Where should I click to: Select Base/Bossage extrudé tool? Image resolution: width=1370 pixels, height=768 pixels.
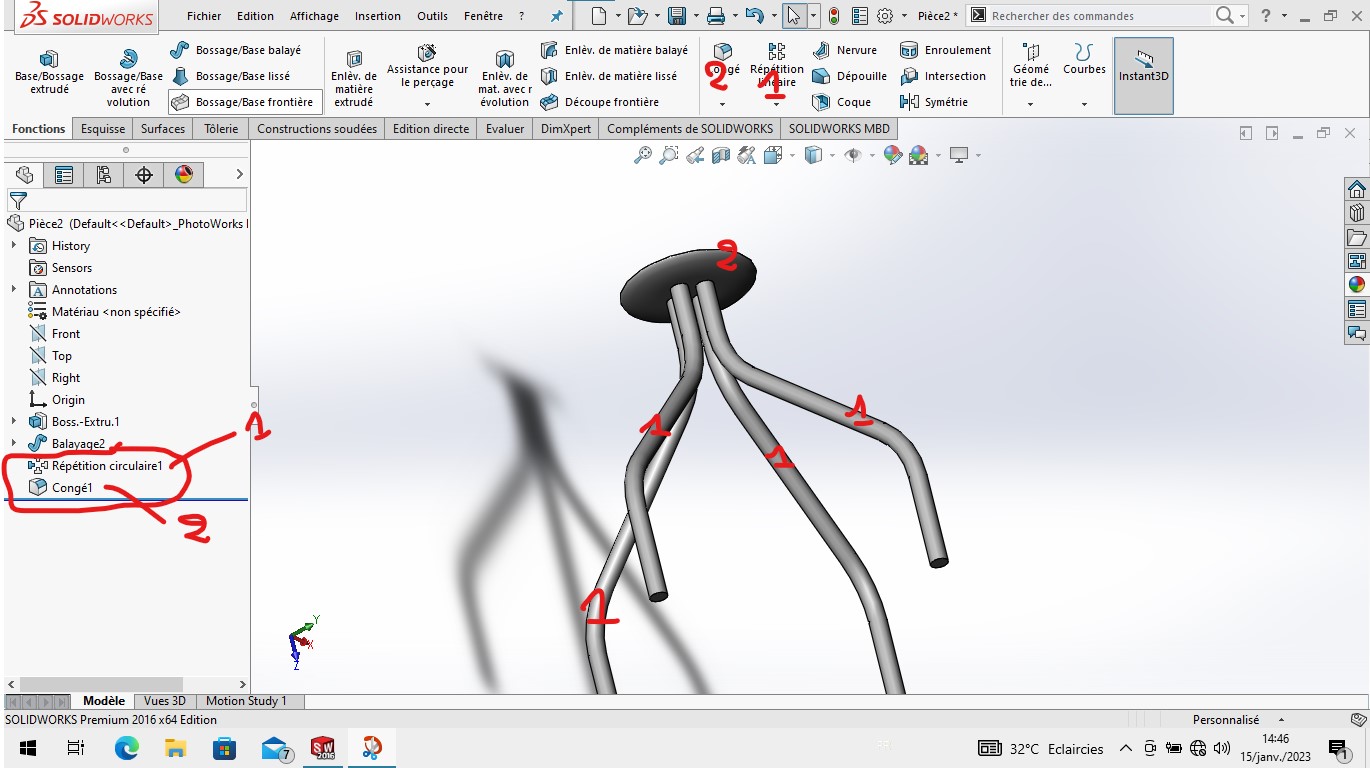(x=49, y=73)
